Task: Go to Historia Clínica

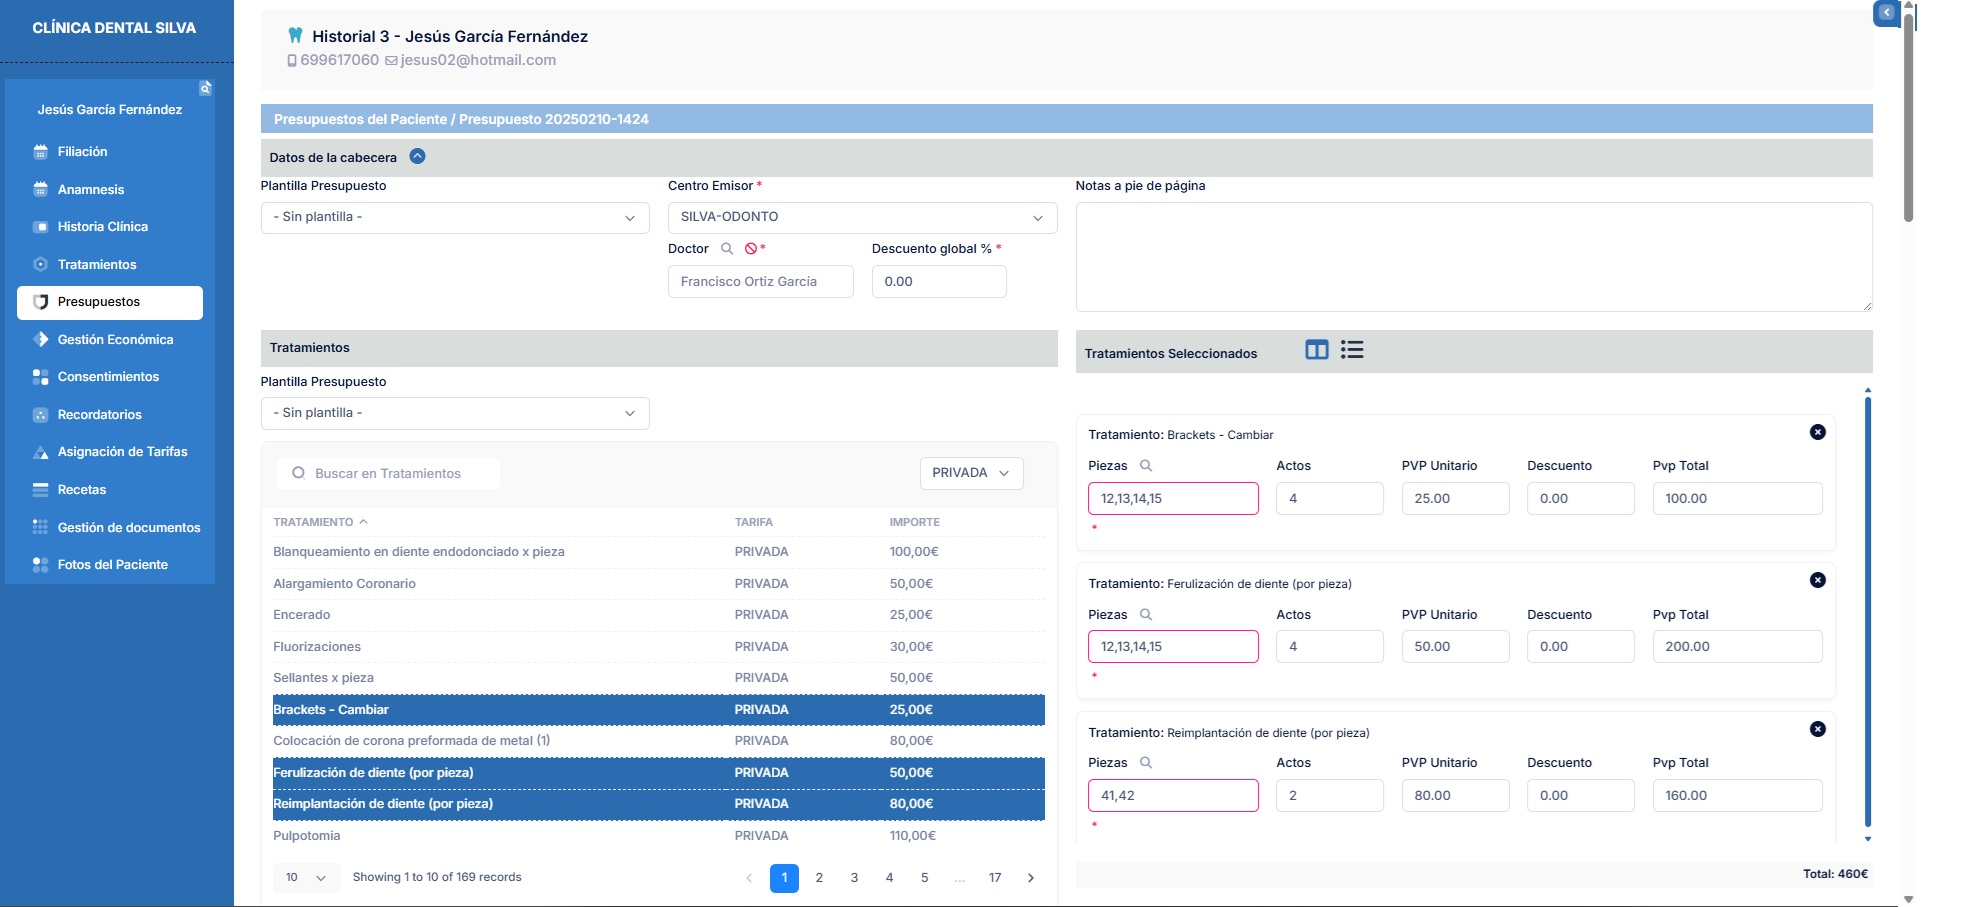Action: point(110,227)
